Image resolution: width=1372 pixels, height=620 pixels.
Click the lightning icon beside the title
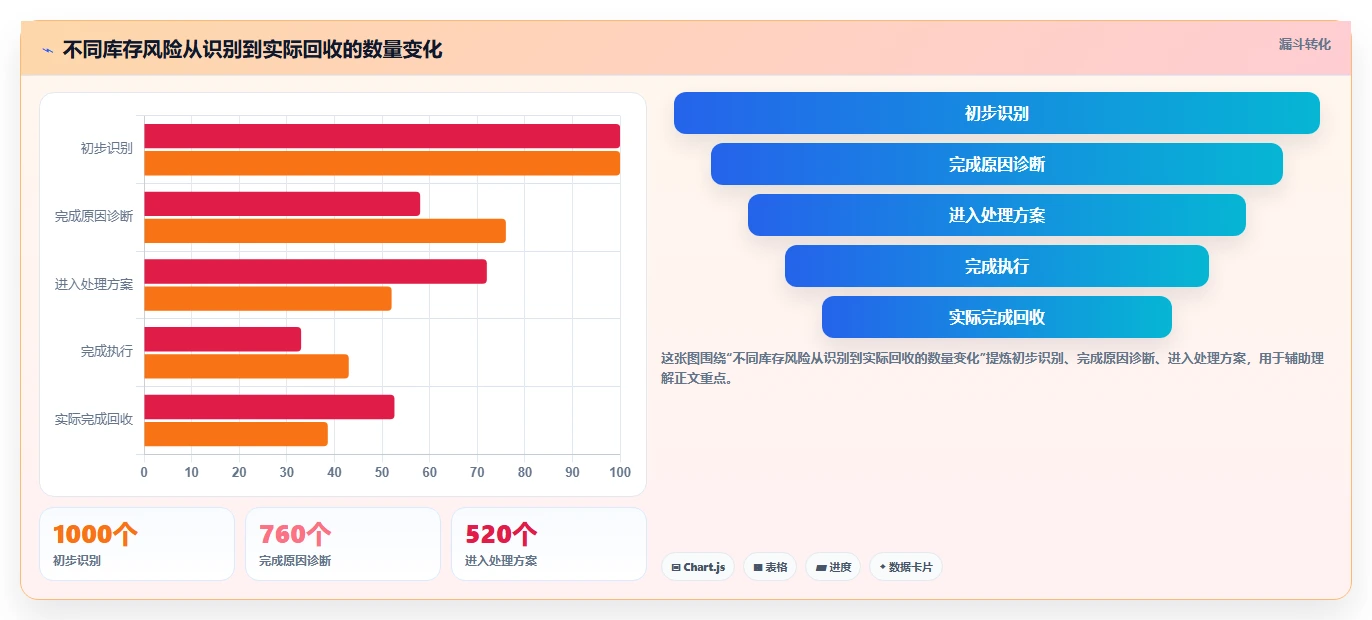[47, 50]
